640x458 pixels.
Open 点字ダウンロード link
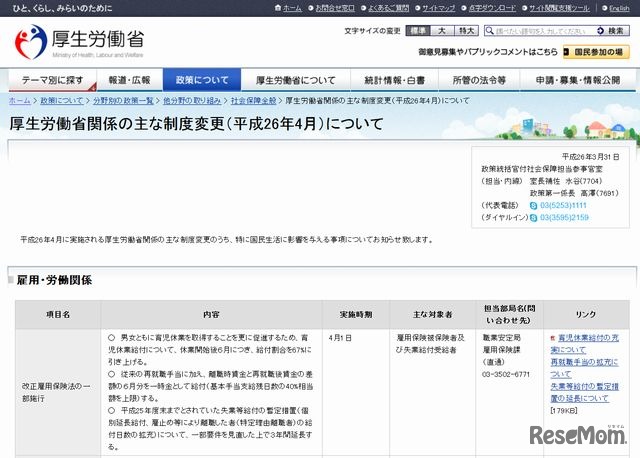pos(492,8)
